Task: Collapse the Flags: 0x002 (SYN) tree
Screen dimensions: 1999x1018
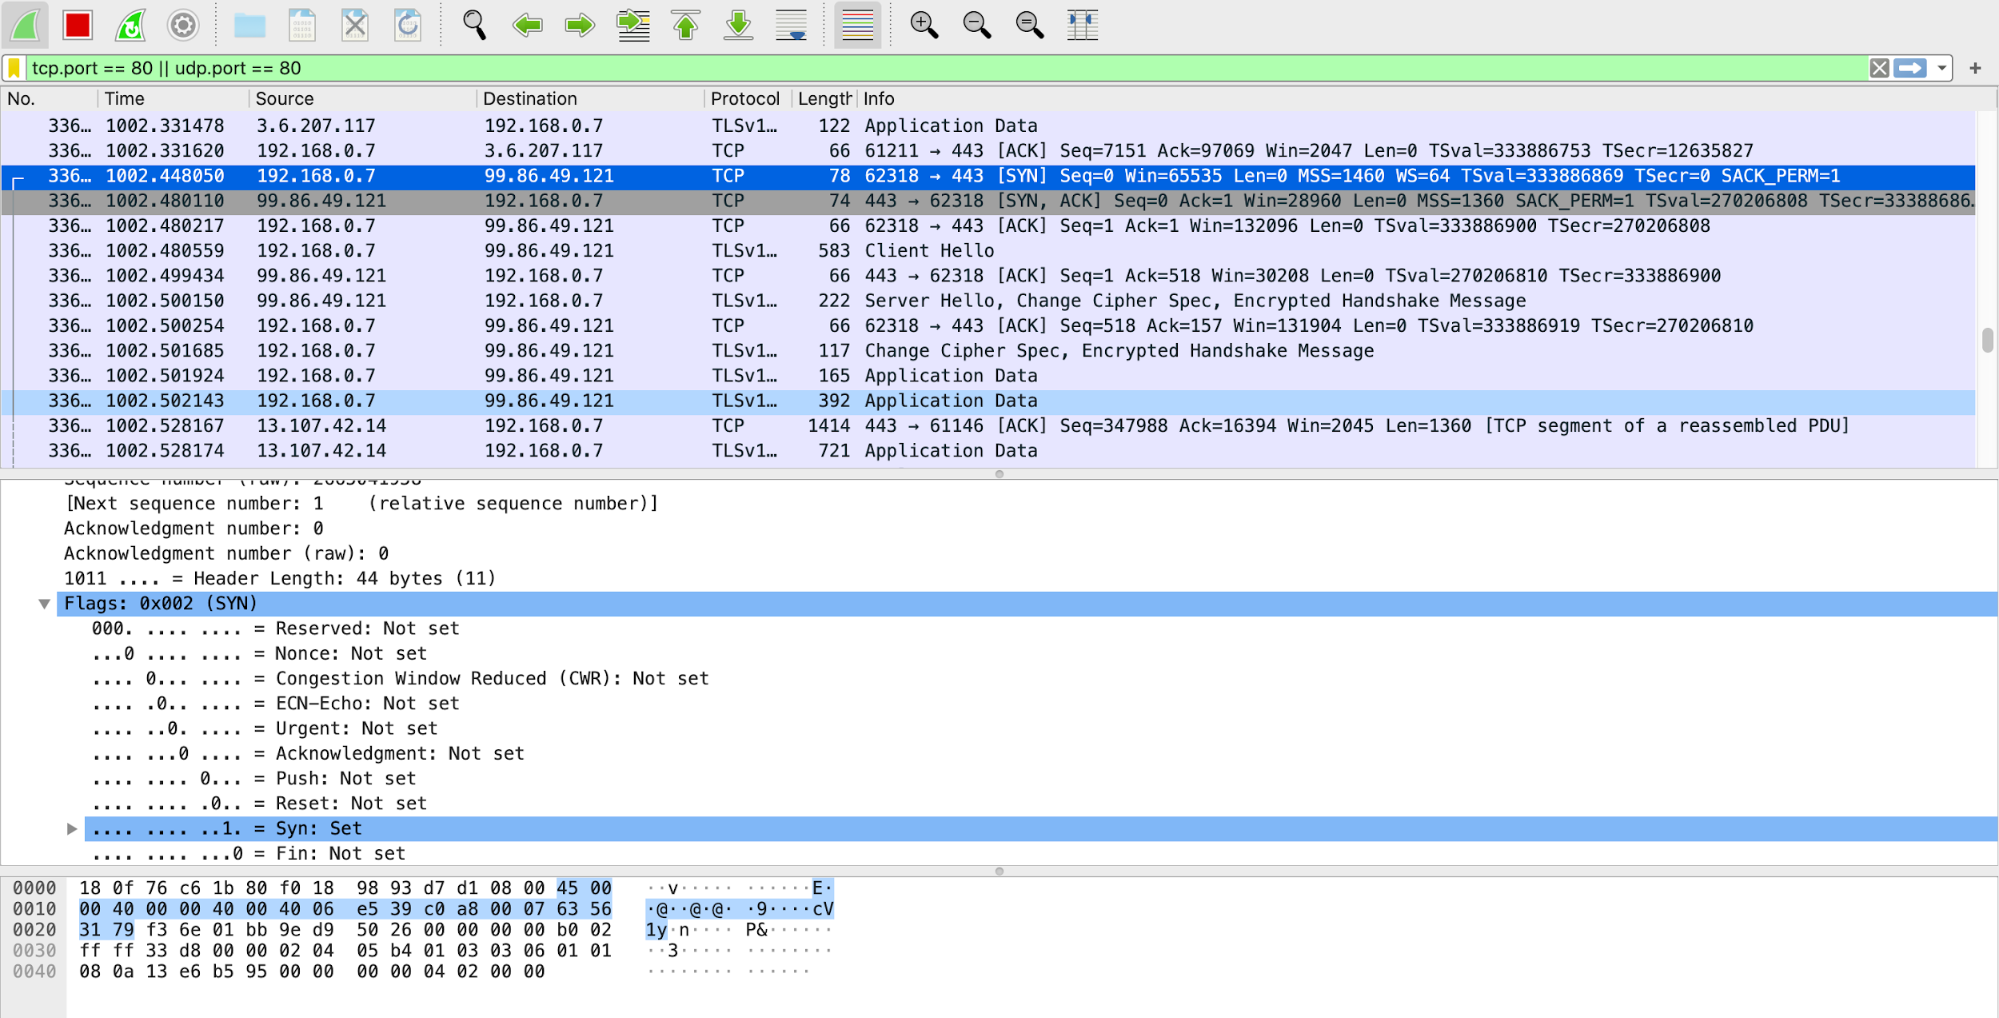Action: click(x=44, y=604)
